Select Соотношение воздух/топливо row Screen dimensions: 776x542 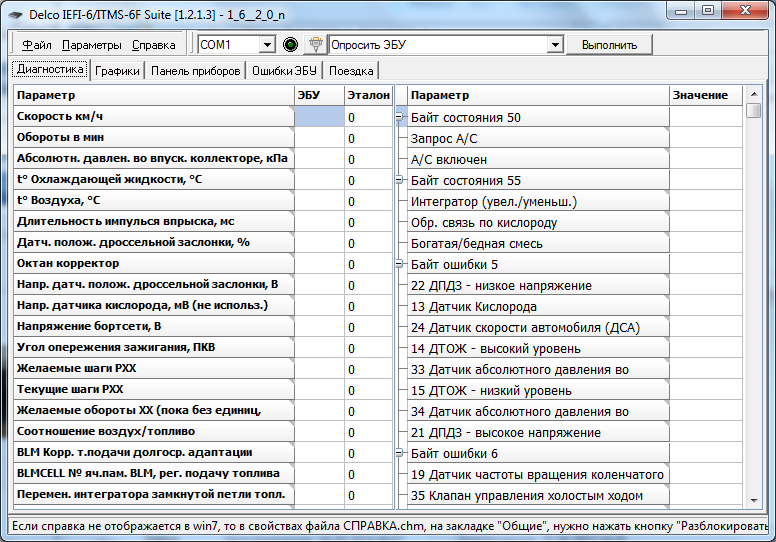click(x=154, y=432)
